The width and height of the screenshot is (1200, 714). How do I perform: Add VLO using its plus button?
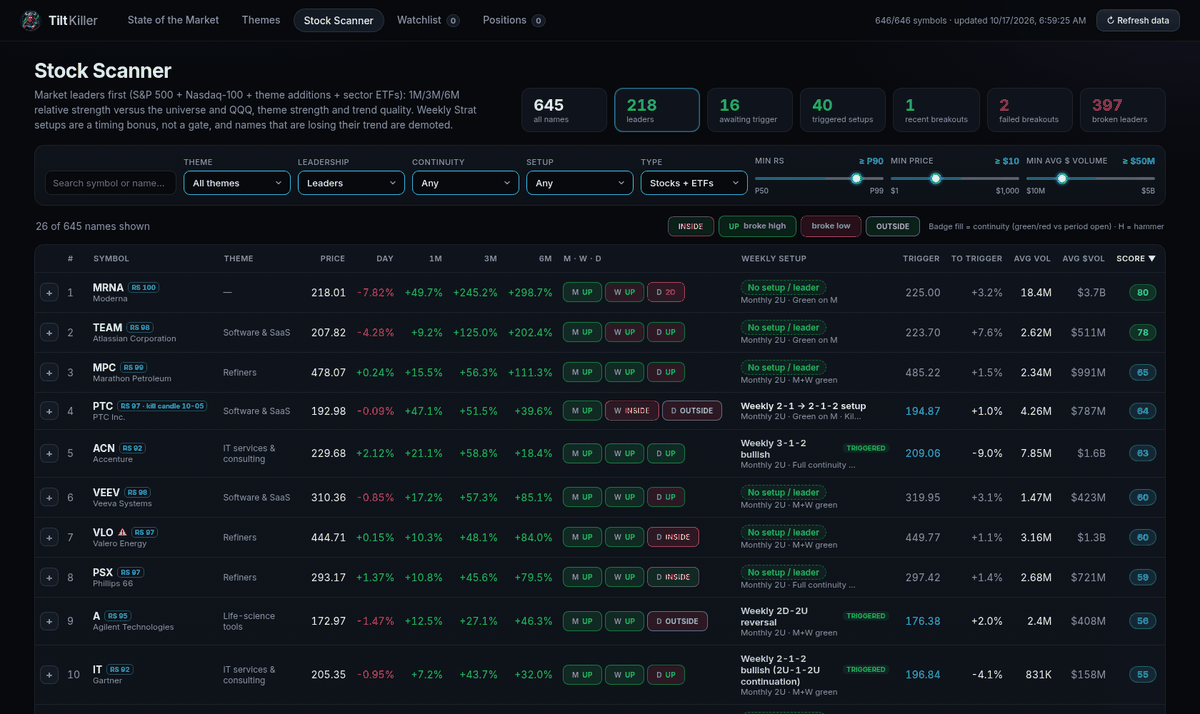coord(49,537)
